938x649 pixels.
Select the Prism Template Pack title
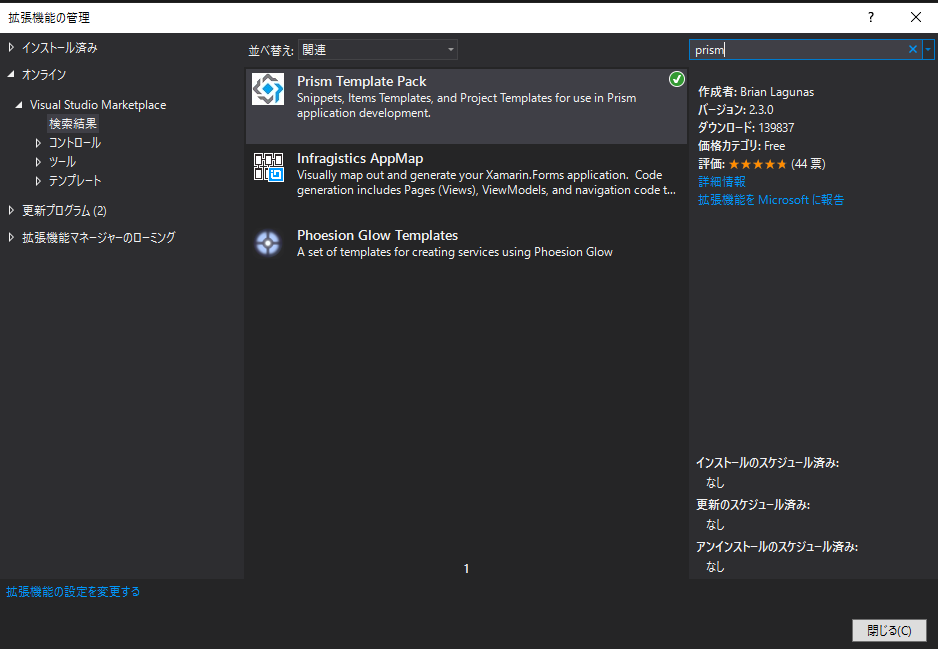362,81
